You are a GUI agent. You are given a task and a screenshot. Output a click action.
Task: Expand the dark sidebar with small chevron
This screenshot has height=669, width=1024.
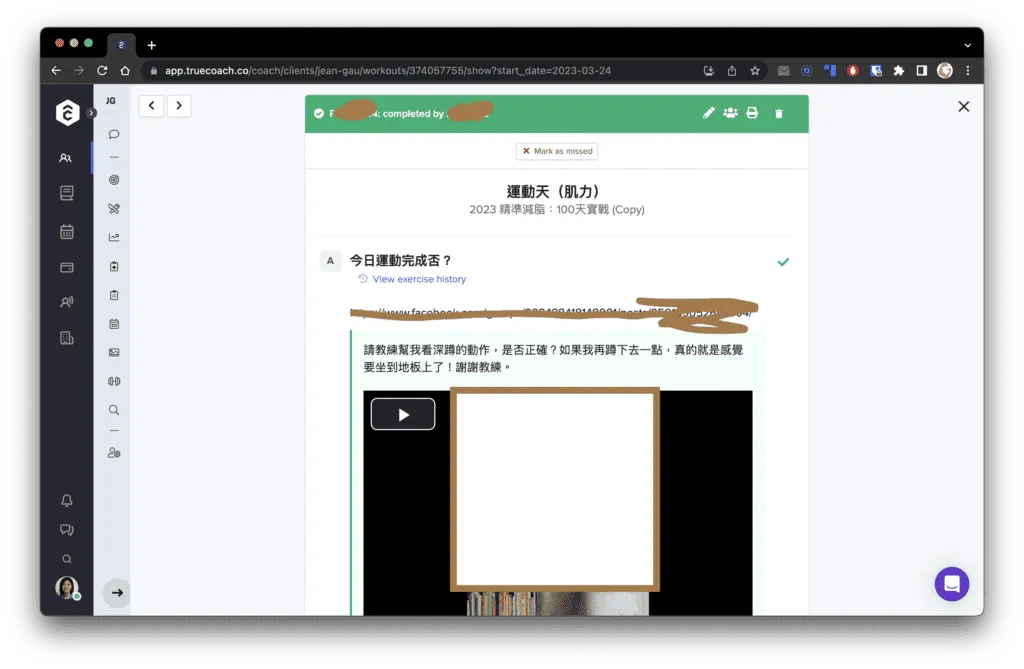click(x=91, y=113)
